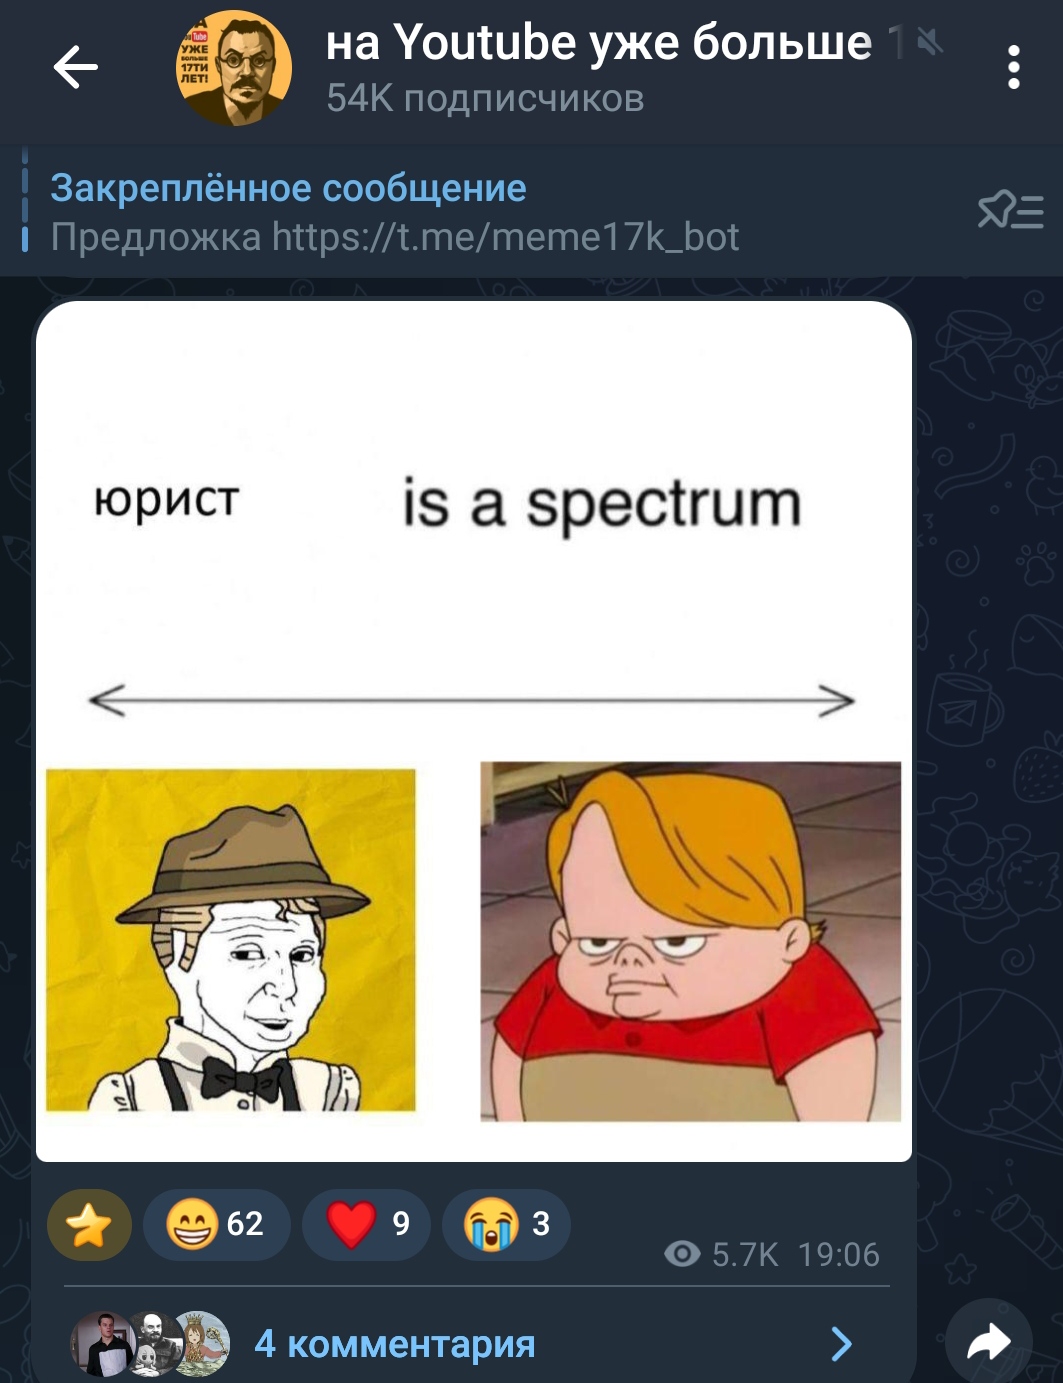1063x1383 pixels.
Task: Tap the 54K subscribers subtitle
Action: [485, 98]
